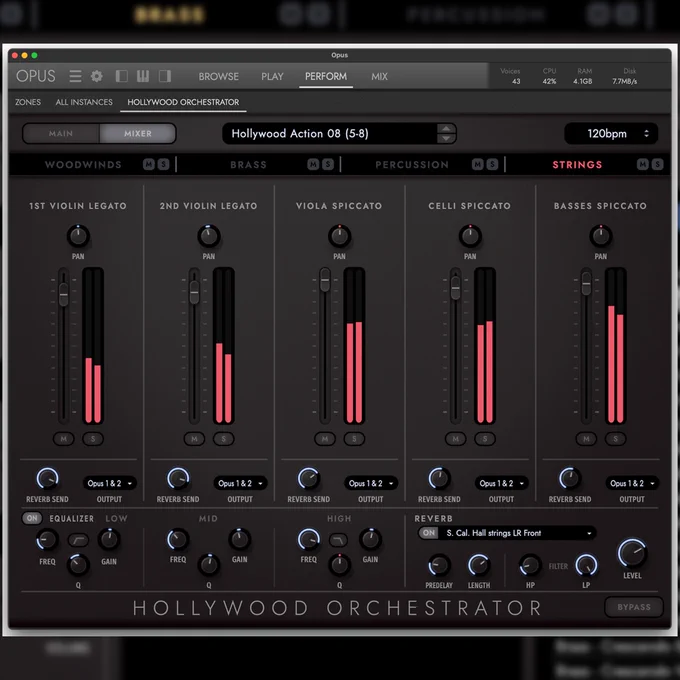Open the 120bpm tempo dropdown
This screenshot has height=680, width=680.
[611, 134]
